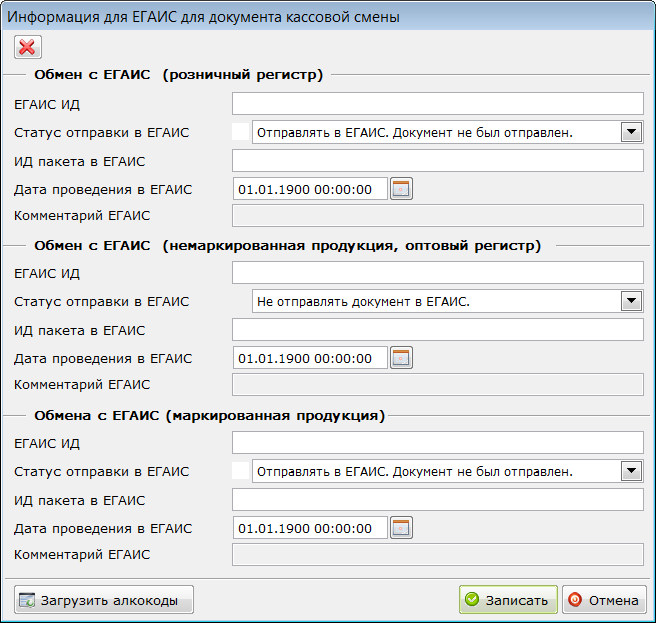Toggle checkbox beside marked products send status

coord(241,471)
